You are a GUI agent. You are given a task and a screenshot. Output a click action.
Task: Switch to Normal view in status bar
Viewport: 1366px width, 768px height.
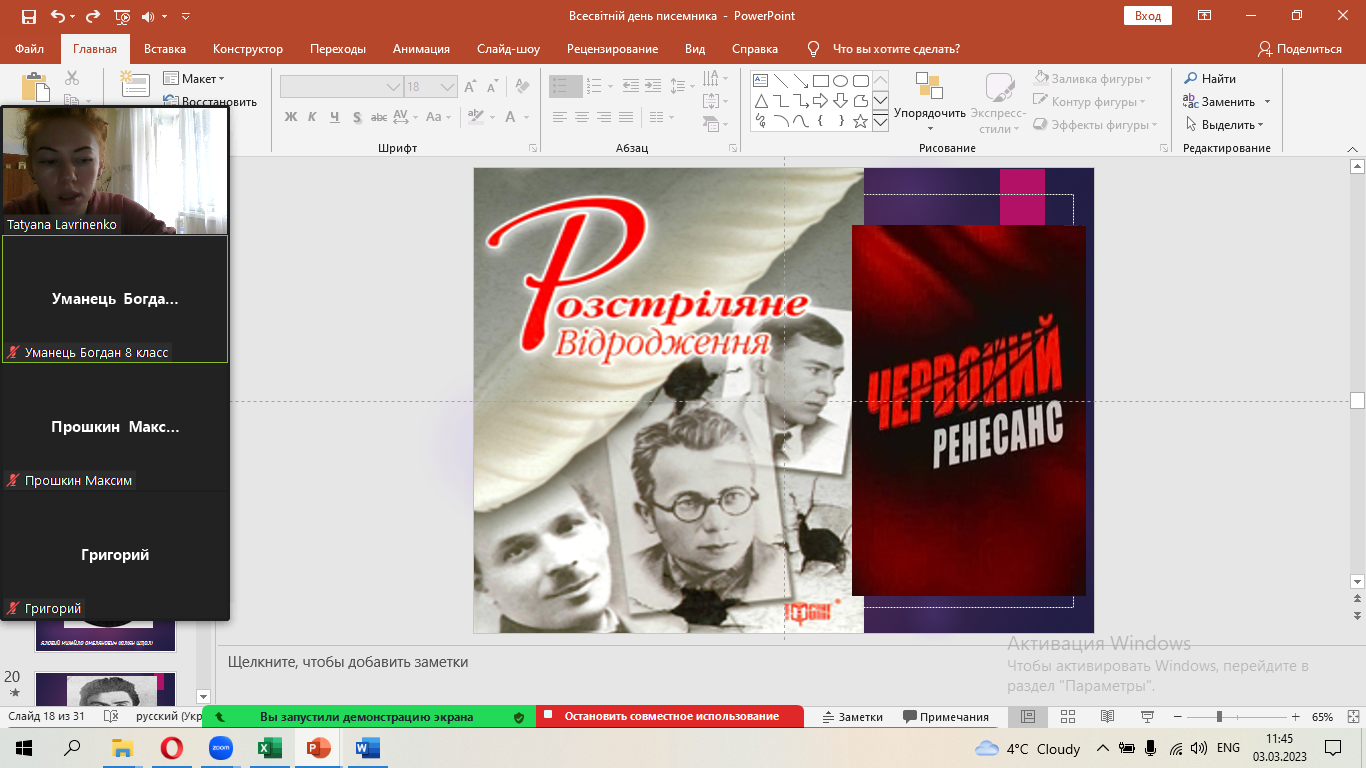(1028, 717)
